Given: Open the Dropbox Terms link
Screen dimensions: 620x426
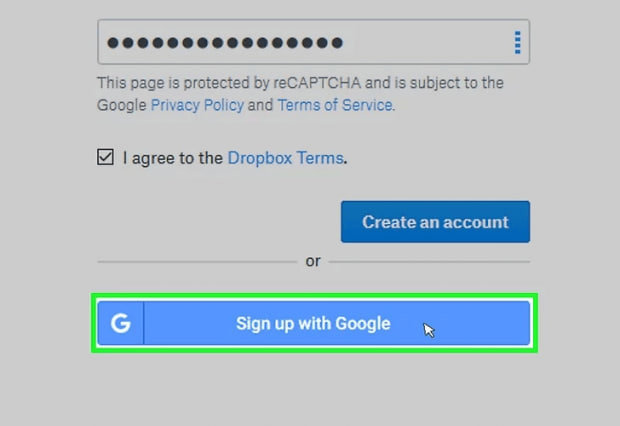Looking at the screenshot, I should [x=285, y=158].
